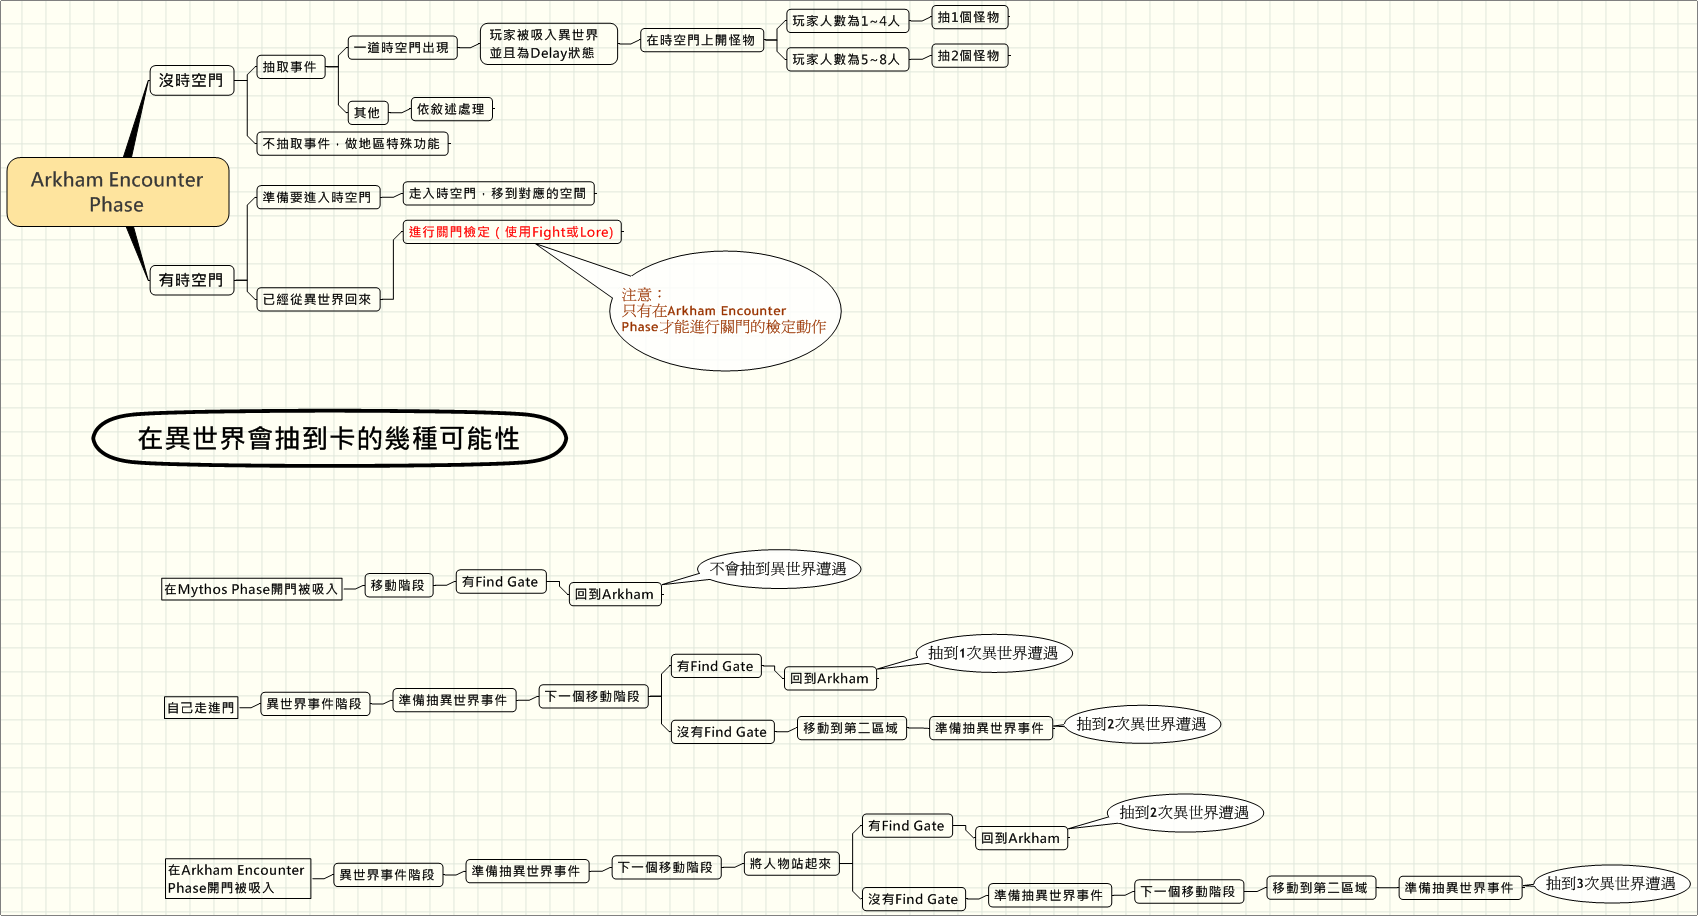The width and height of the screenshot is (1698, 916).
Task: Click the 移動階段 node after Mythos Phase
Action: point(398,585)
